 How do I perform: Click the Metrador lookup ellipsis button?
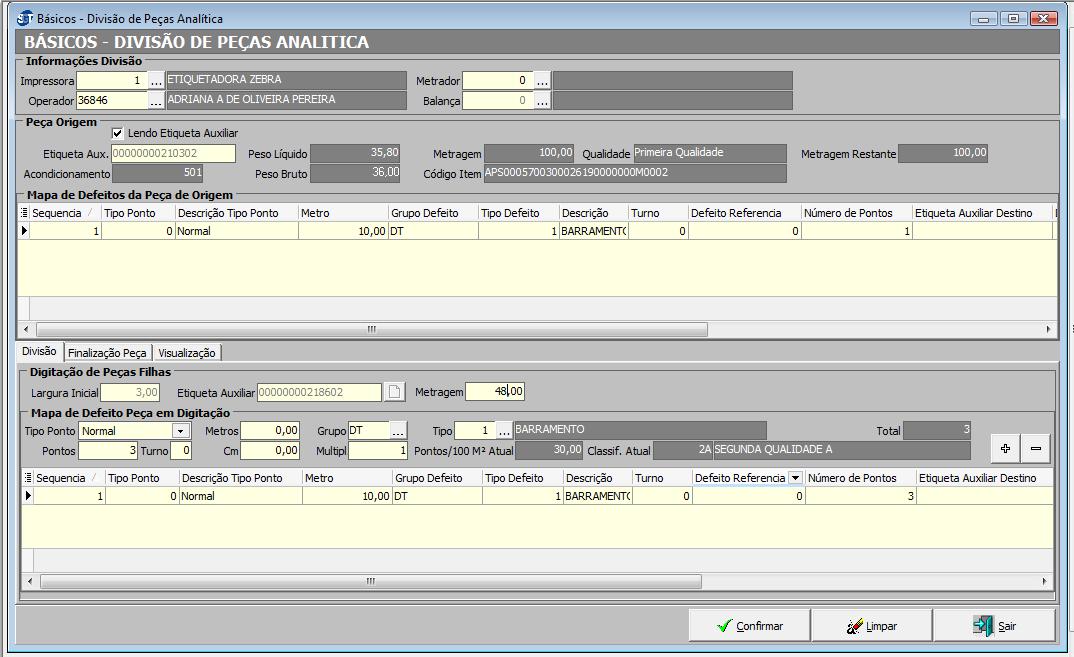542,81
